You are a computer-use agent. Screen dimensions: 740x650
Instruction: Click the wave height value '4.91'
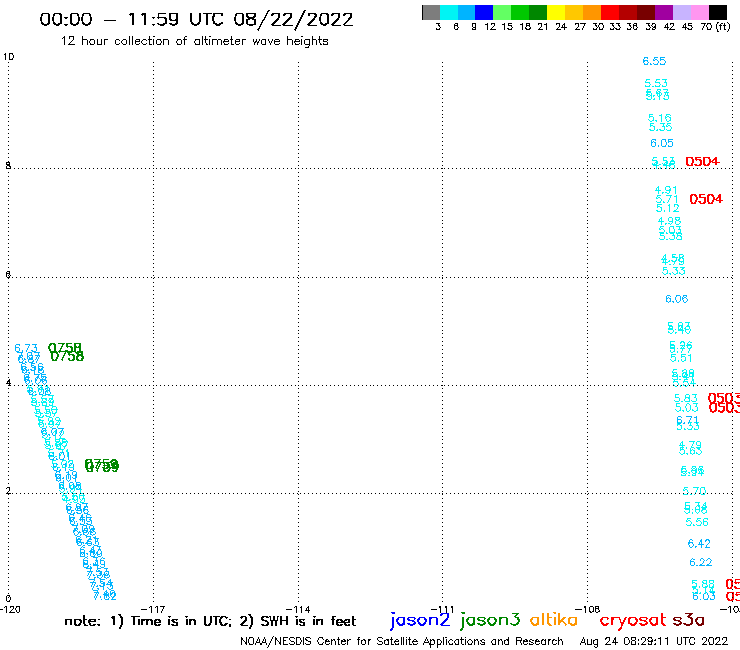pyautogui.click(x=666, y=190)
